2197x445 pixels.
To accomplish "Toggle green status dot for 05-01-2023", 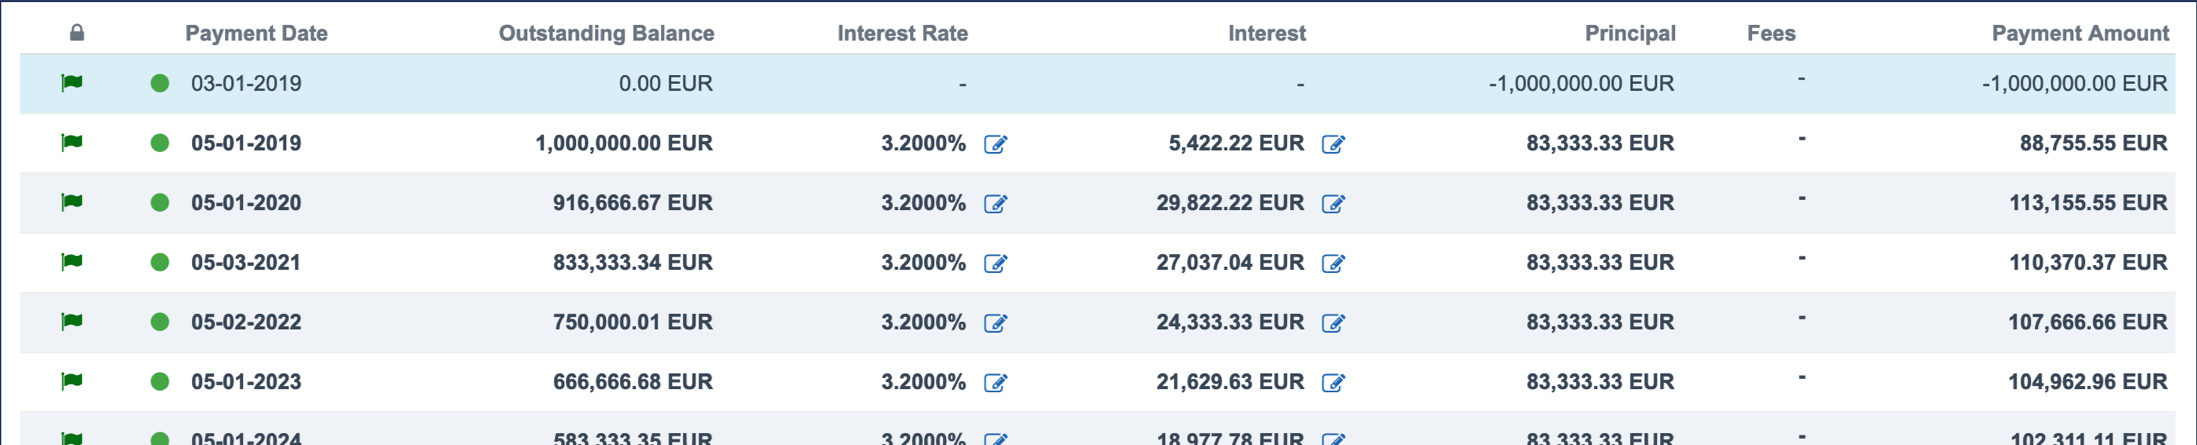I will 160,381.
